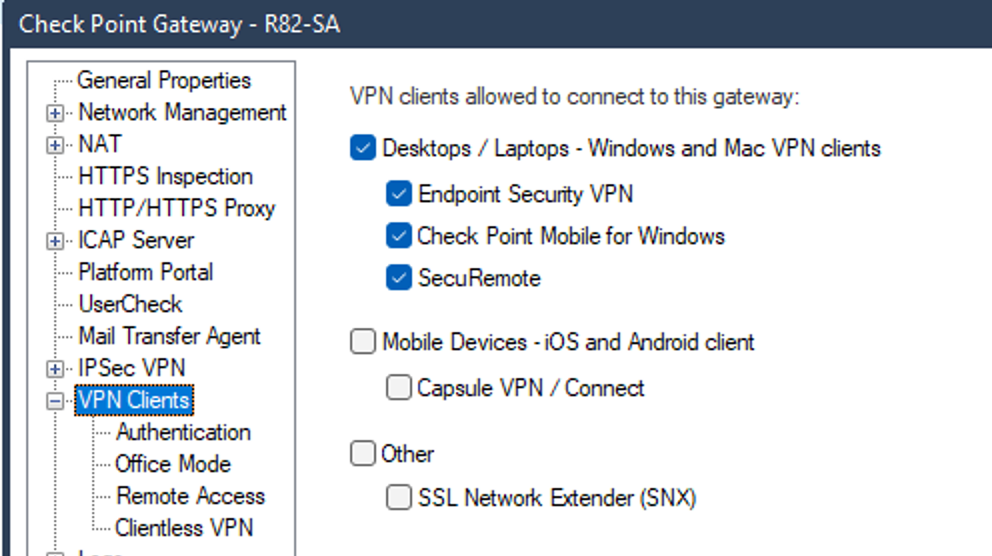Go to Platform Portal settings
Screen dimensions: 992x556
pos(146,273)
